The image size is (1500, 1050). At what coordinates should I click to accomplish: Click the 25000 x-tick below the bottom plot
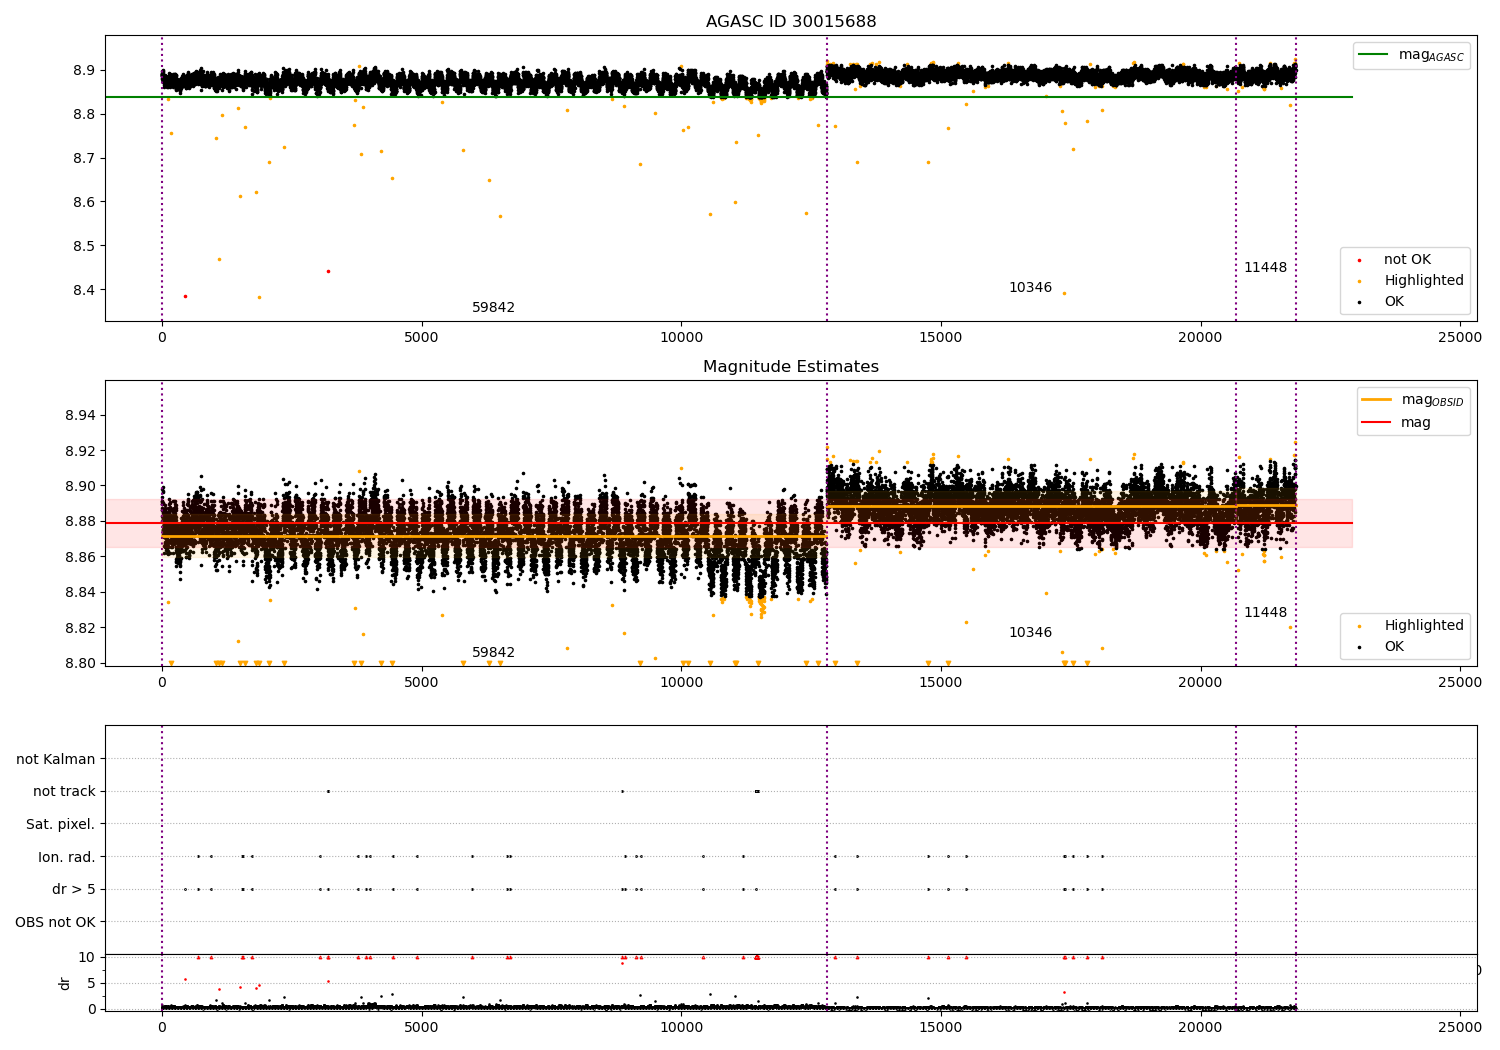pos(1460,1026)
